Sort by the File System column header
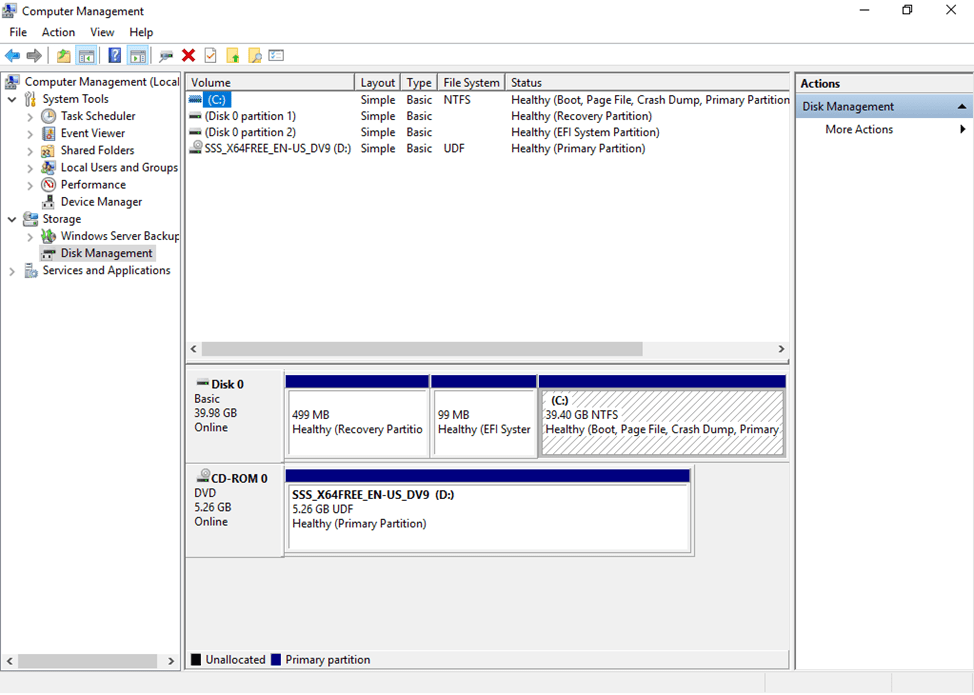The width and height of the screenshot is (974, 695). (471, 83)
